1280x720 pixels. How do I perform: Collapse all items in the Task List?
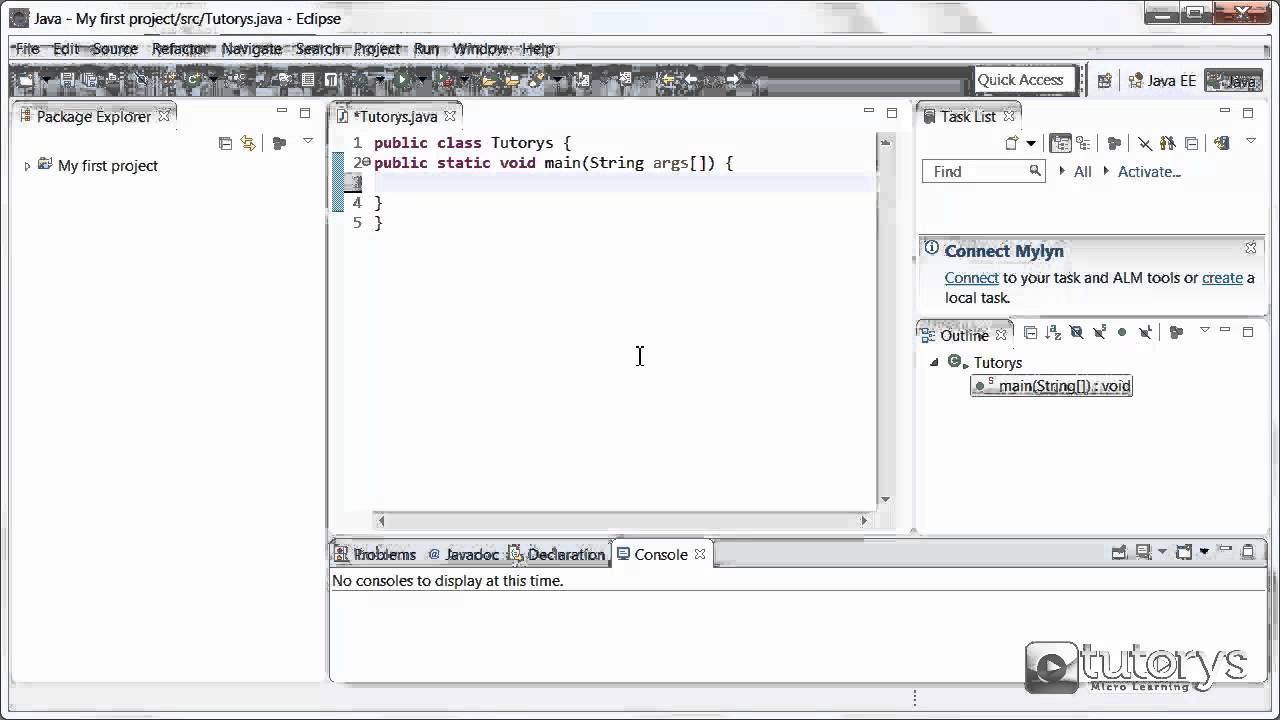[x=1191, y=143]
